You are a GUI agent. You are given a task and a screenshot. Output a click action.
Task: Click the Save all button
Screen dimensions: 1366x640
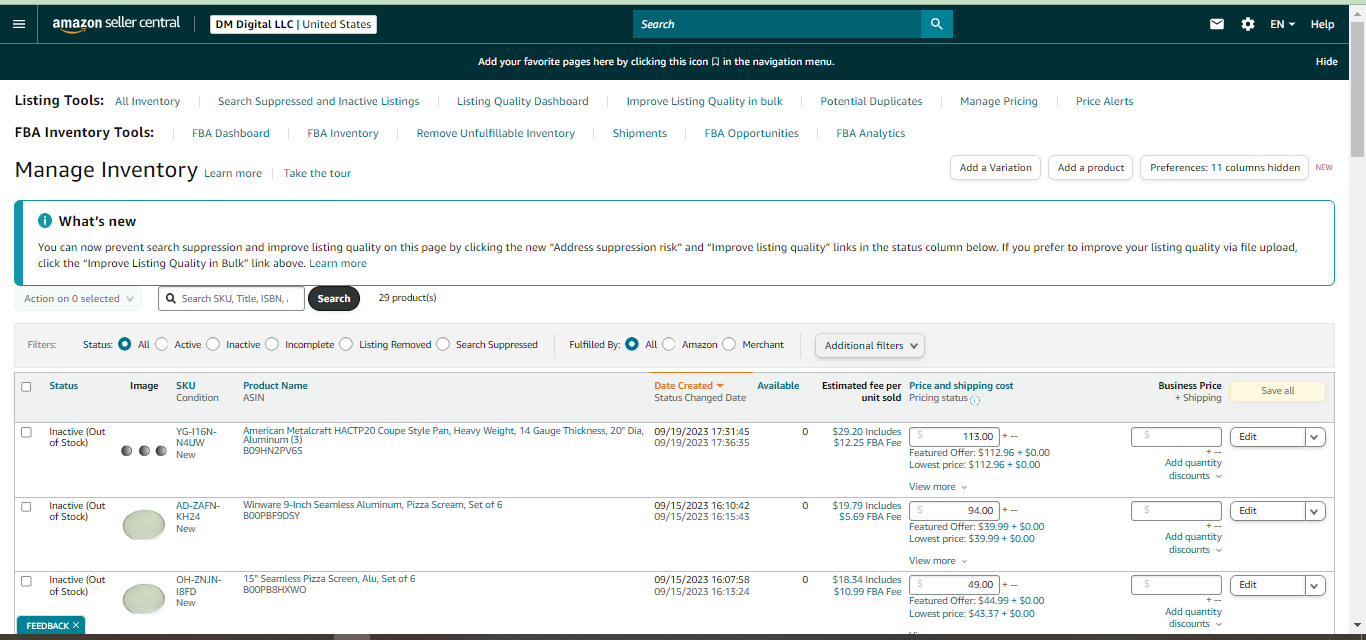click(1278, 391)
